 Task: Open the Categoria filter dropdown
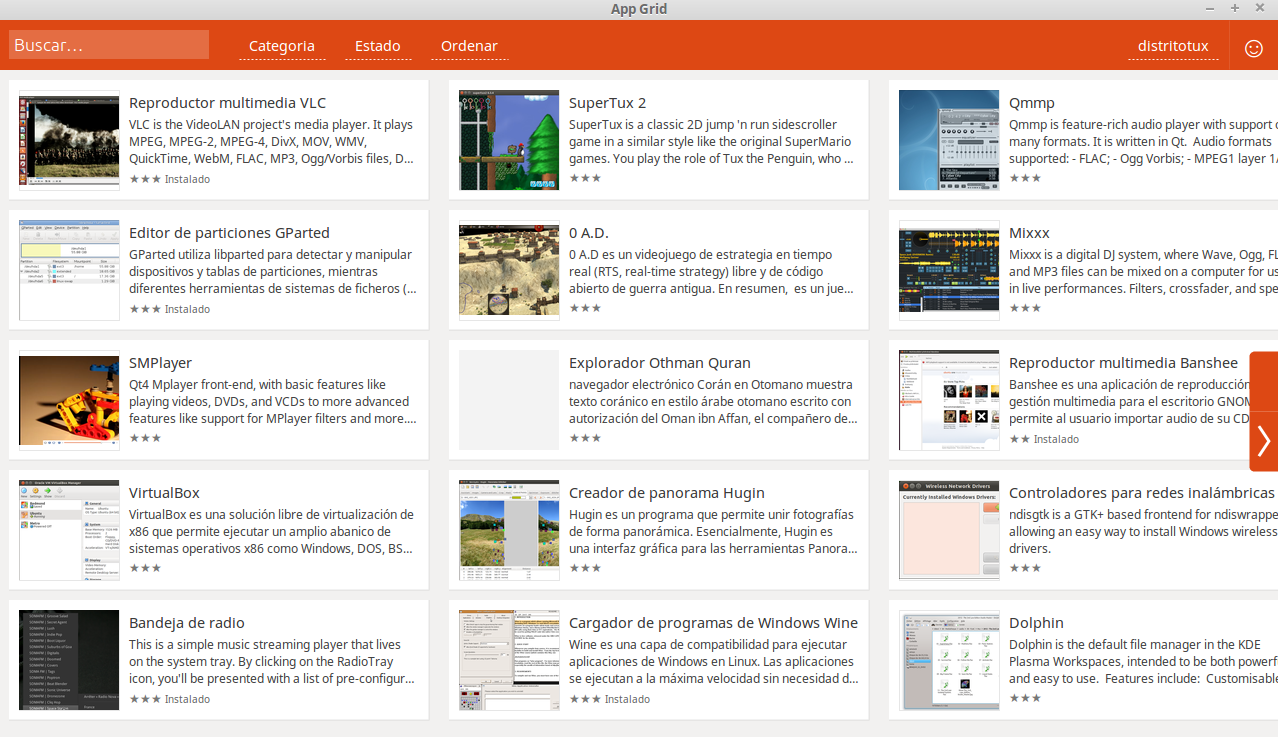pos(281,46)
